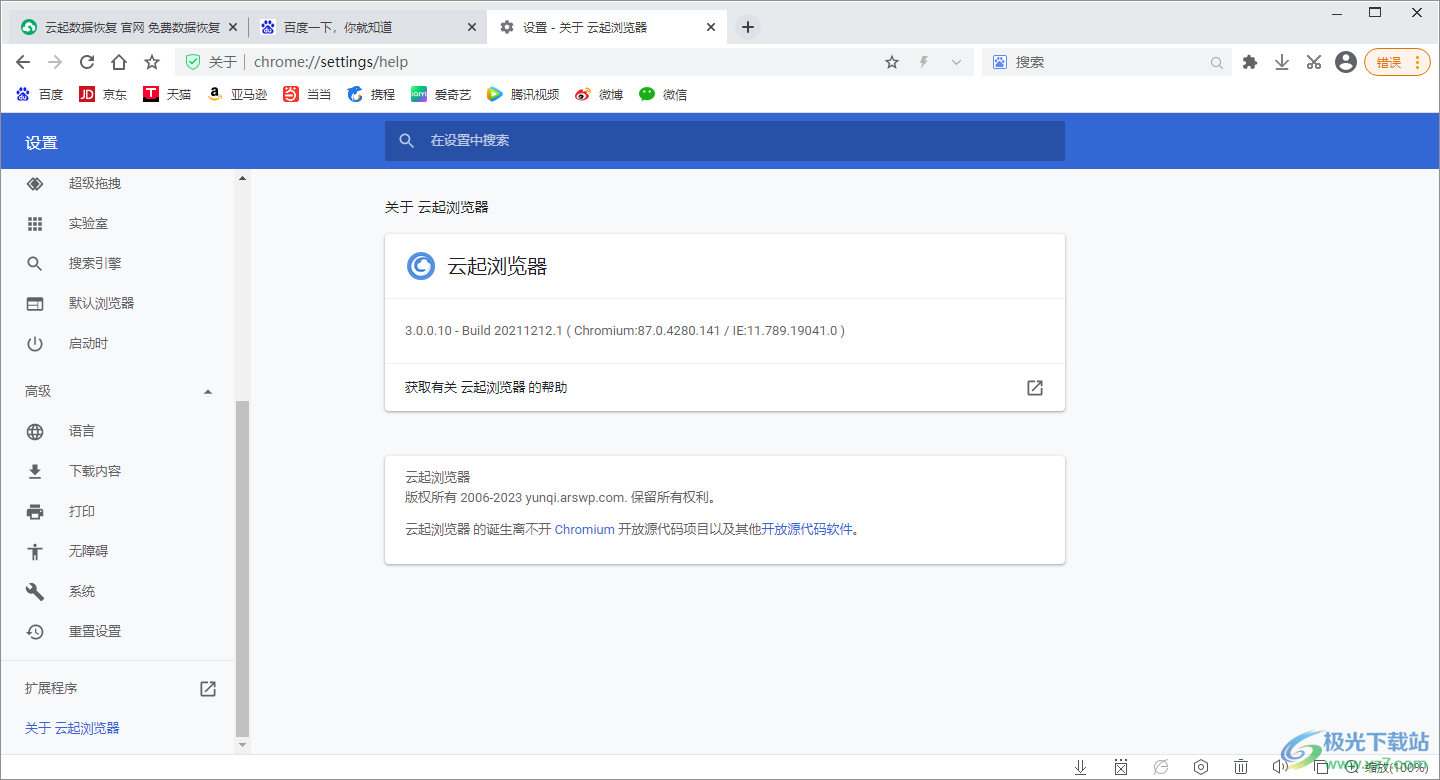The image size is (1440, 780).
Task: Open the 微博 bookmark
Action: pos(599,94)
